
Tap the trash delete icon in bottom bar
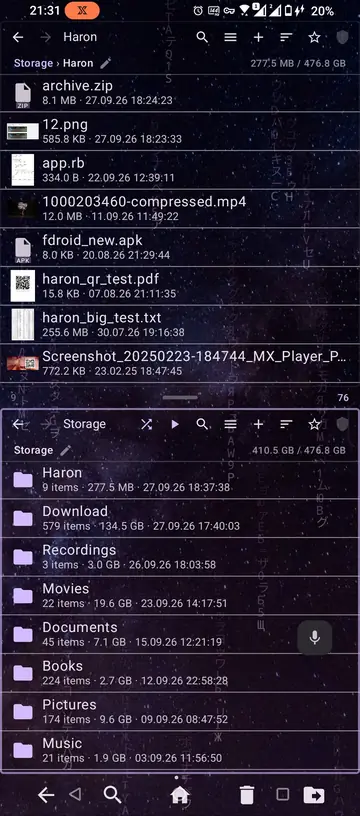[247, 795]
